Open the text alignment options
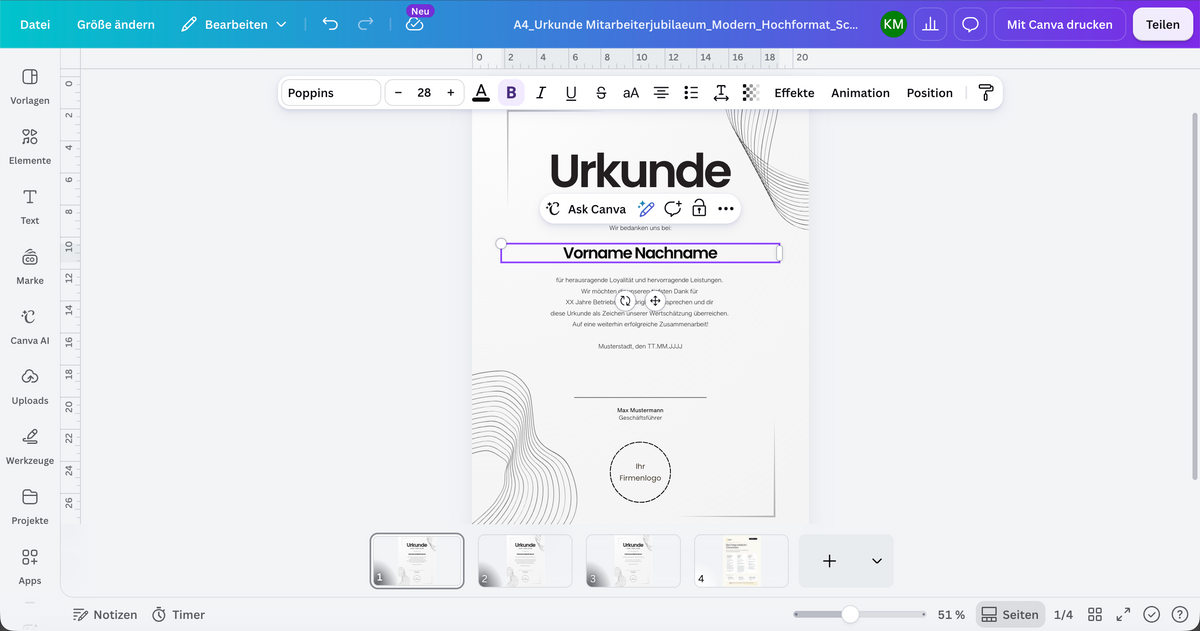Screen dimensions: 1200x631 tap(661, 93)
